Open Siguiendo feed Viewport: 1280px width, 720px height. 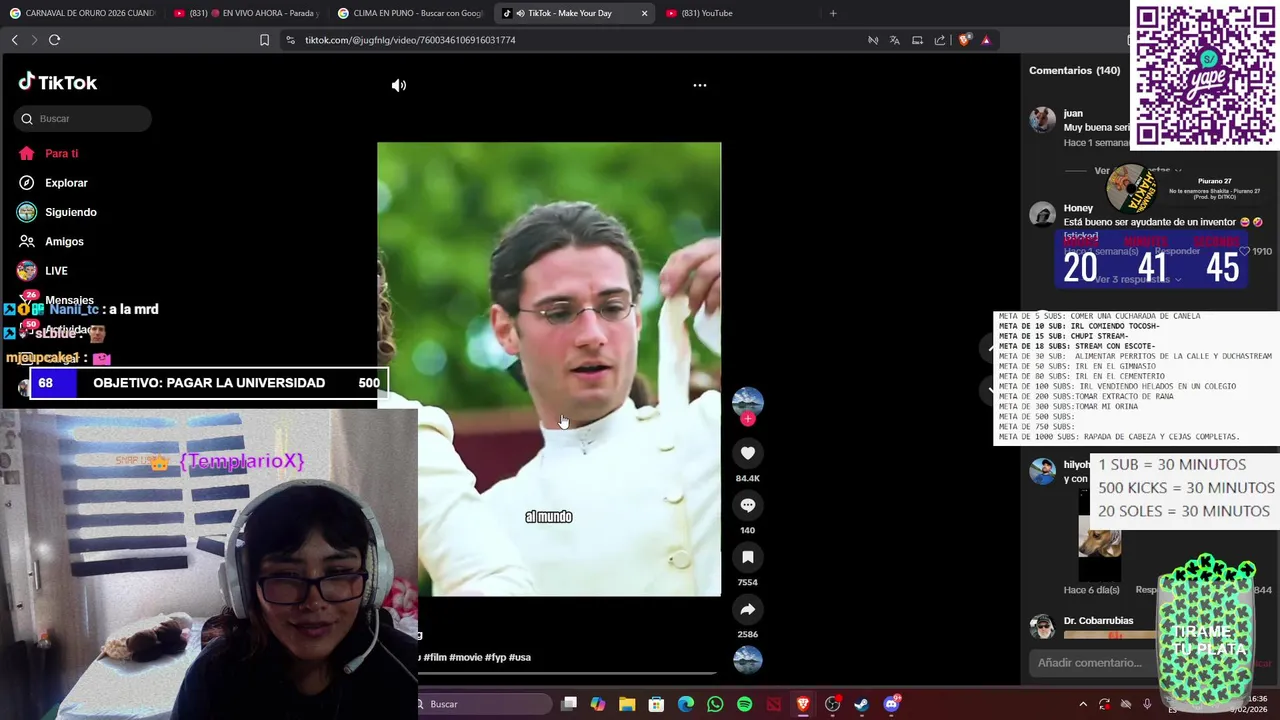[70, 212]
